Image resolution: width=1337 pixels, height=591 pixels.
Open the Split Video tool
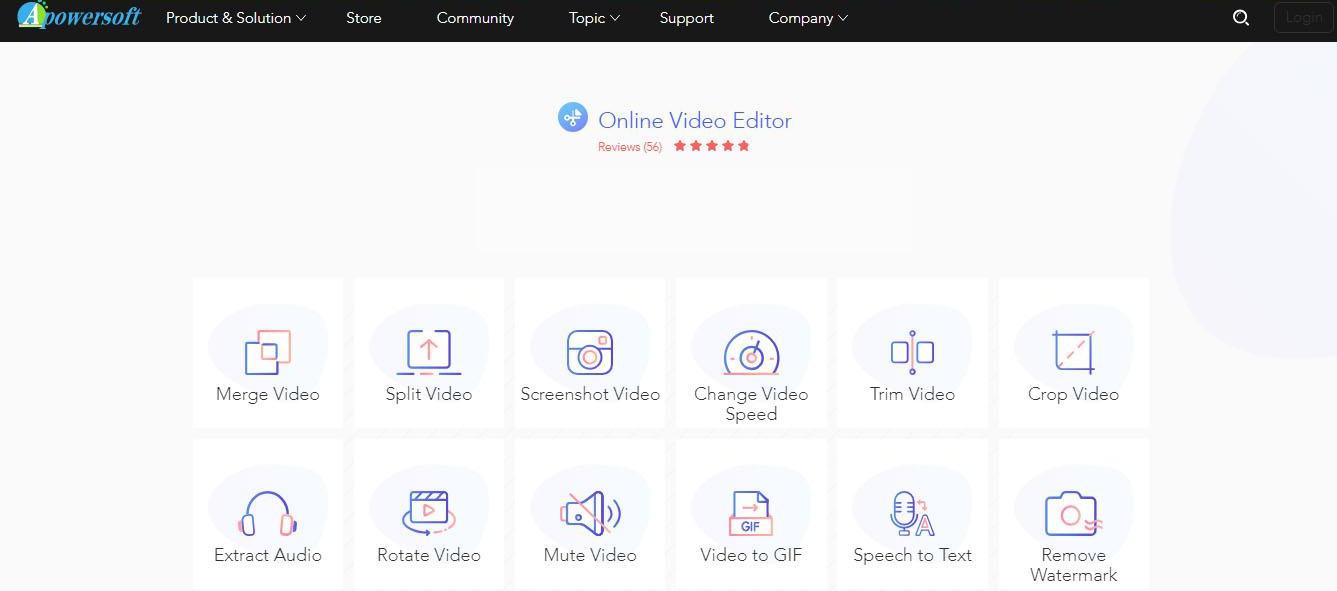[428, 352]
